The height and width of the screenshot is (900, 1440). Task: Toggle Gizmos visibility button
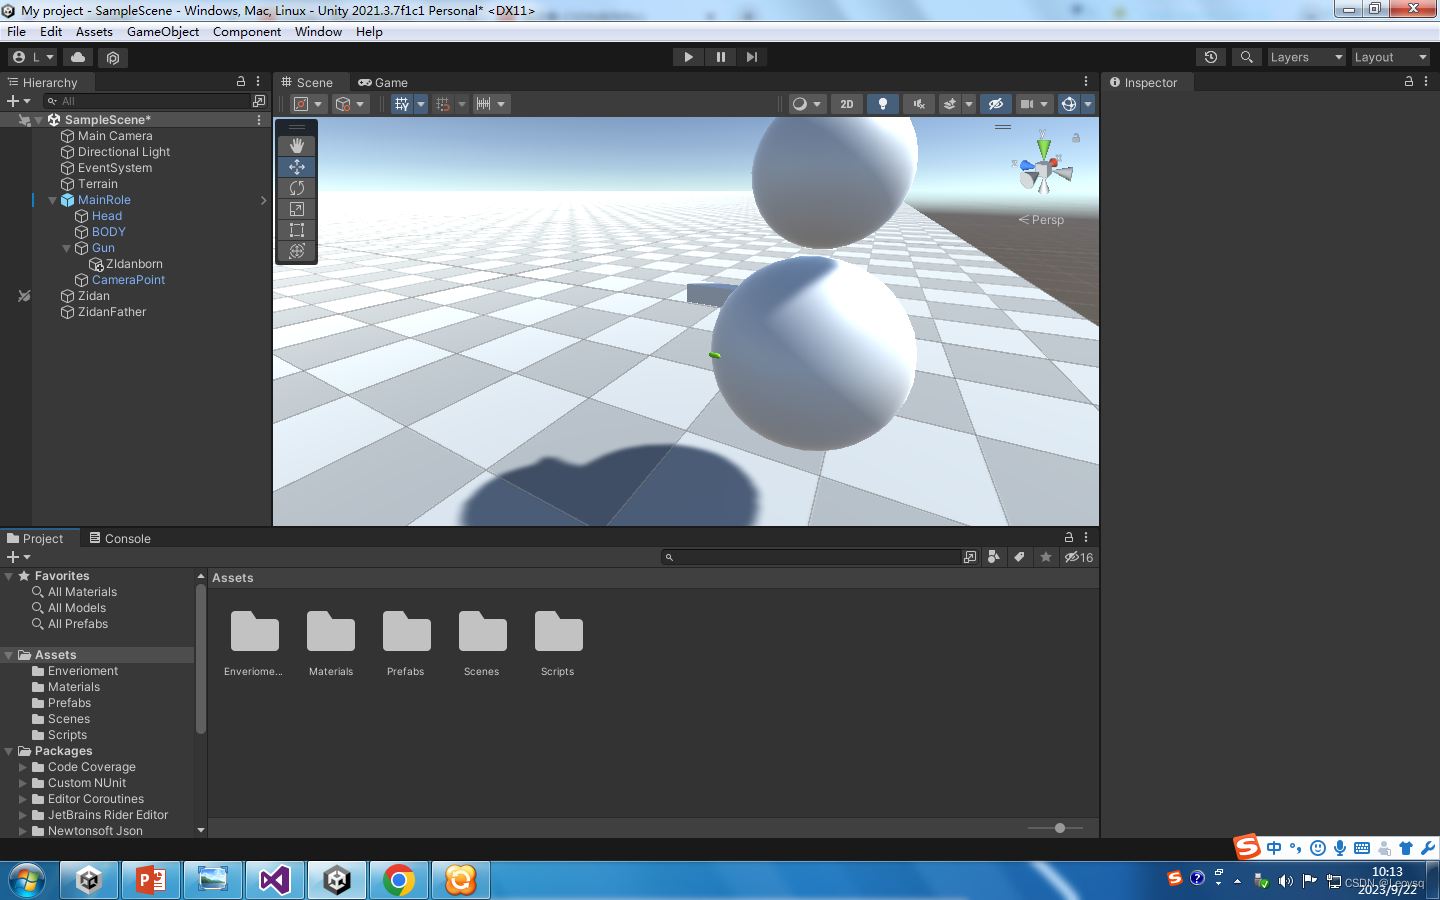pyautogui.click(x=1068, y=104)
